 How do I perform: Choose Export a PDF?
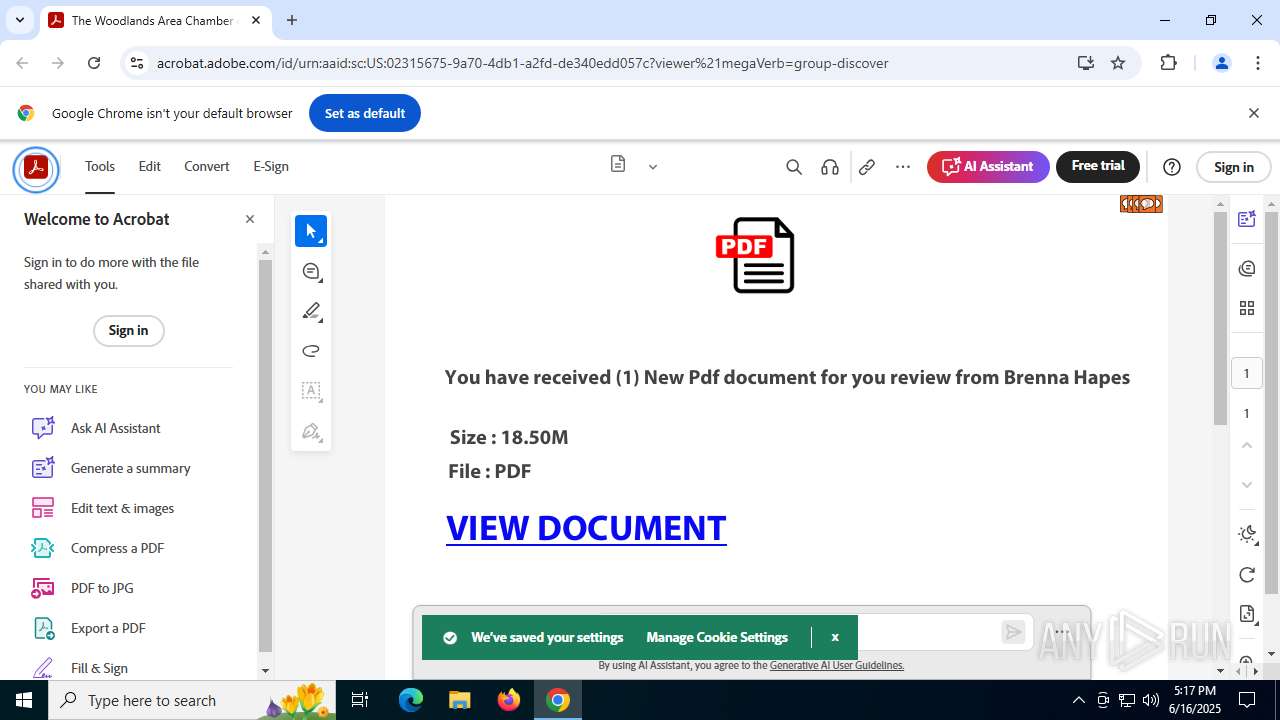pos(108,628)
